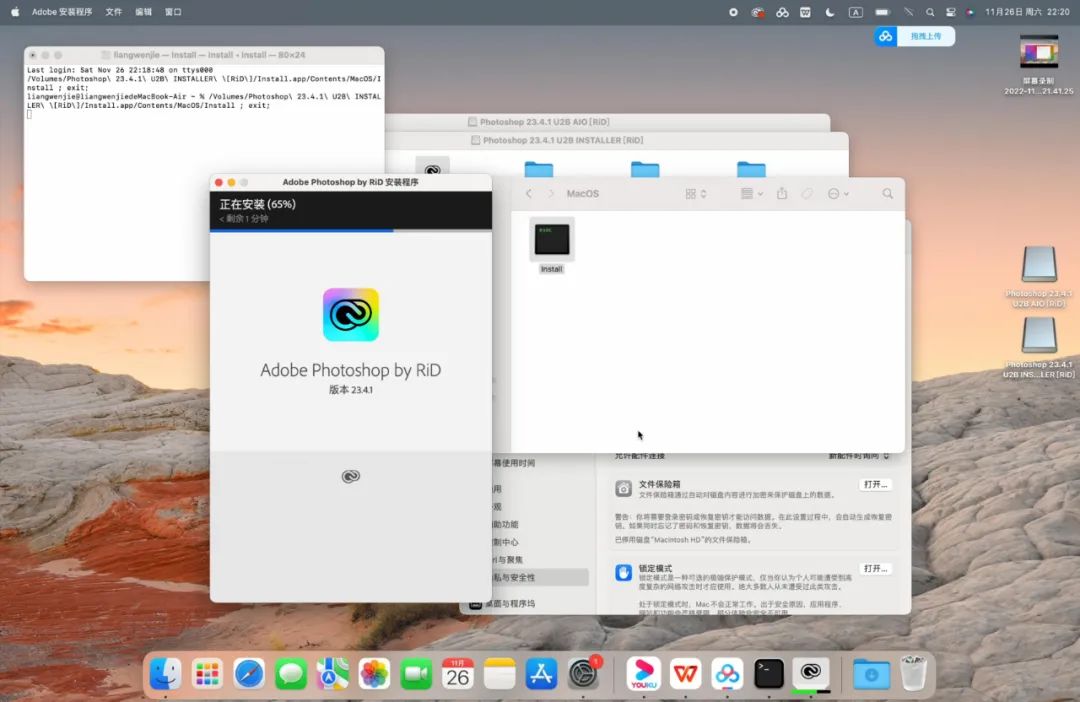Go back in the MacOS Finder window
1080x702 pixels.
529,194
